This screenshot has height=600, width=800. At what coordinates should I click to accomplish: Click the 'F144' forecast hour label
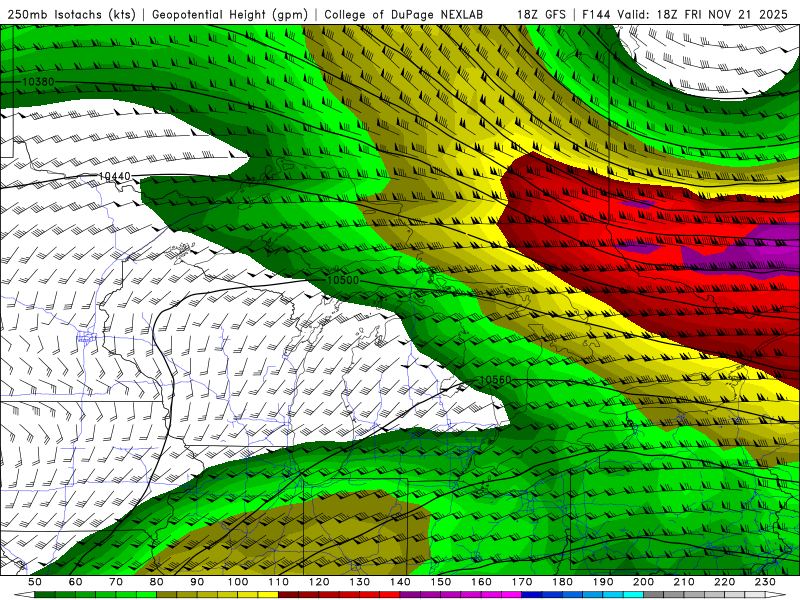point(596,14)
